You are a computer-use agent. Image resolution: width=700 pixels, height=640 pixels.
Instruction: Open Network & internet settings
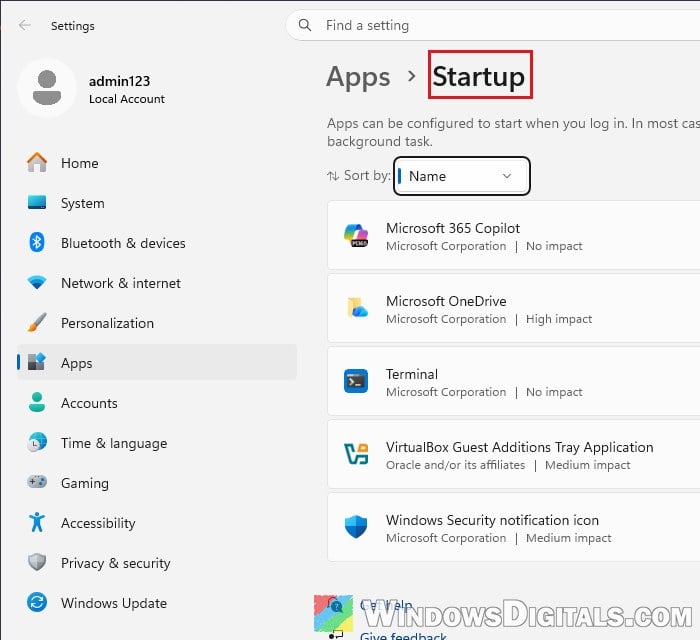(x=157, y=283)
